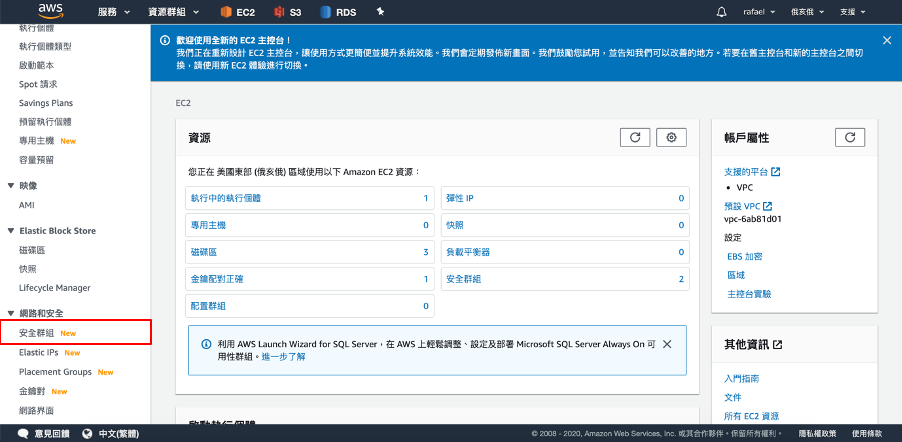Open 安全群組 resource tile

(x=565, y=279)
